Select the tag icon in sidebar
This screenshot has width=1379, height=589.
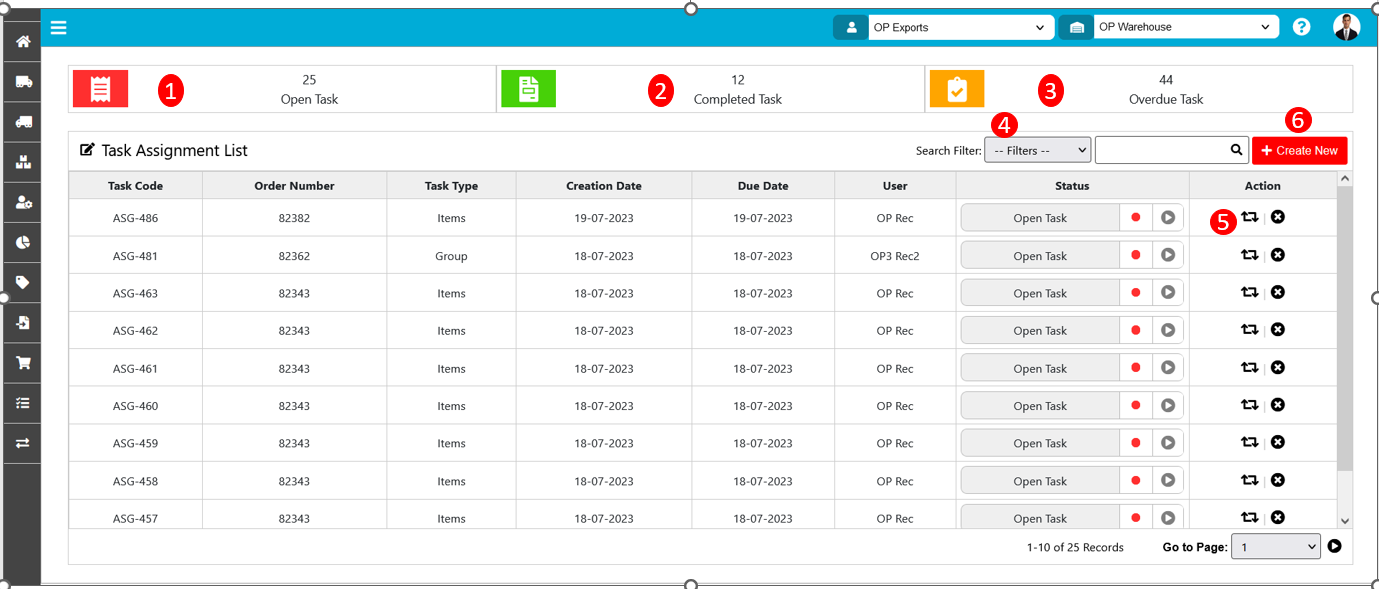pyautogui.click(x=22, y=283)
